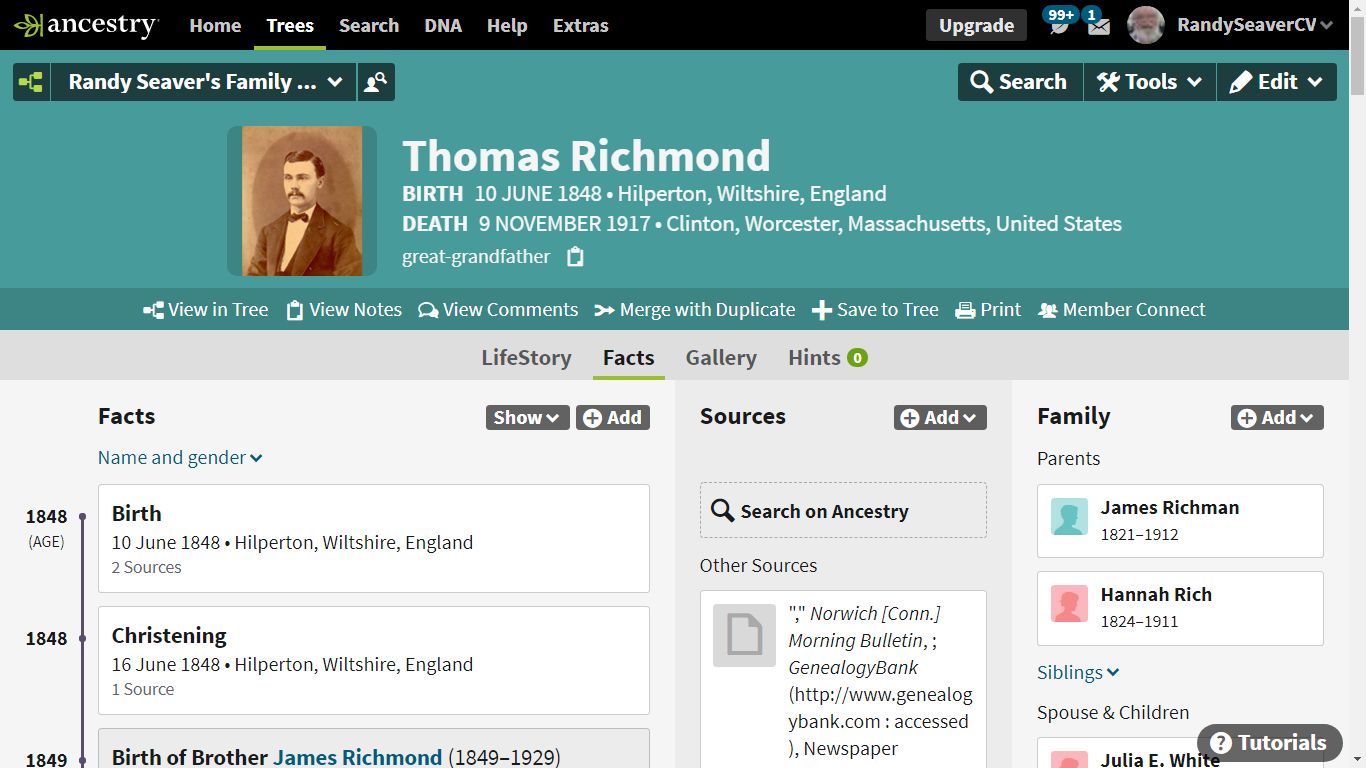
Task: Open View in Tree
Action: tap(205, 309)
